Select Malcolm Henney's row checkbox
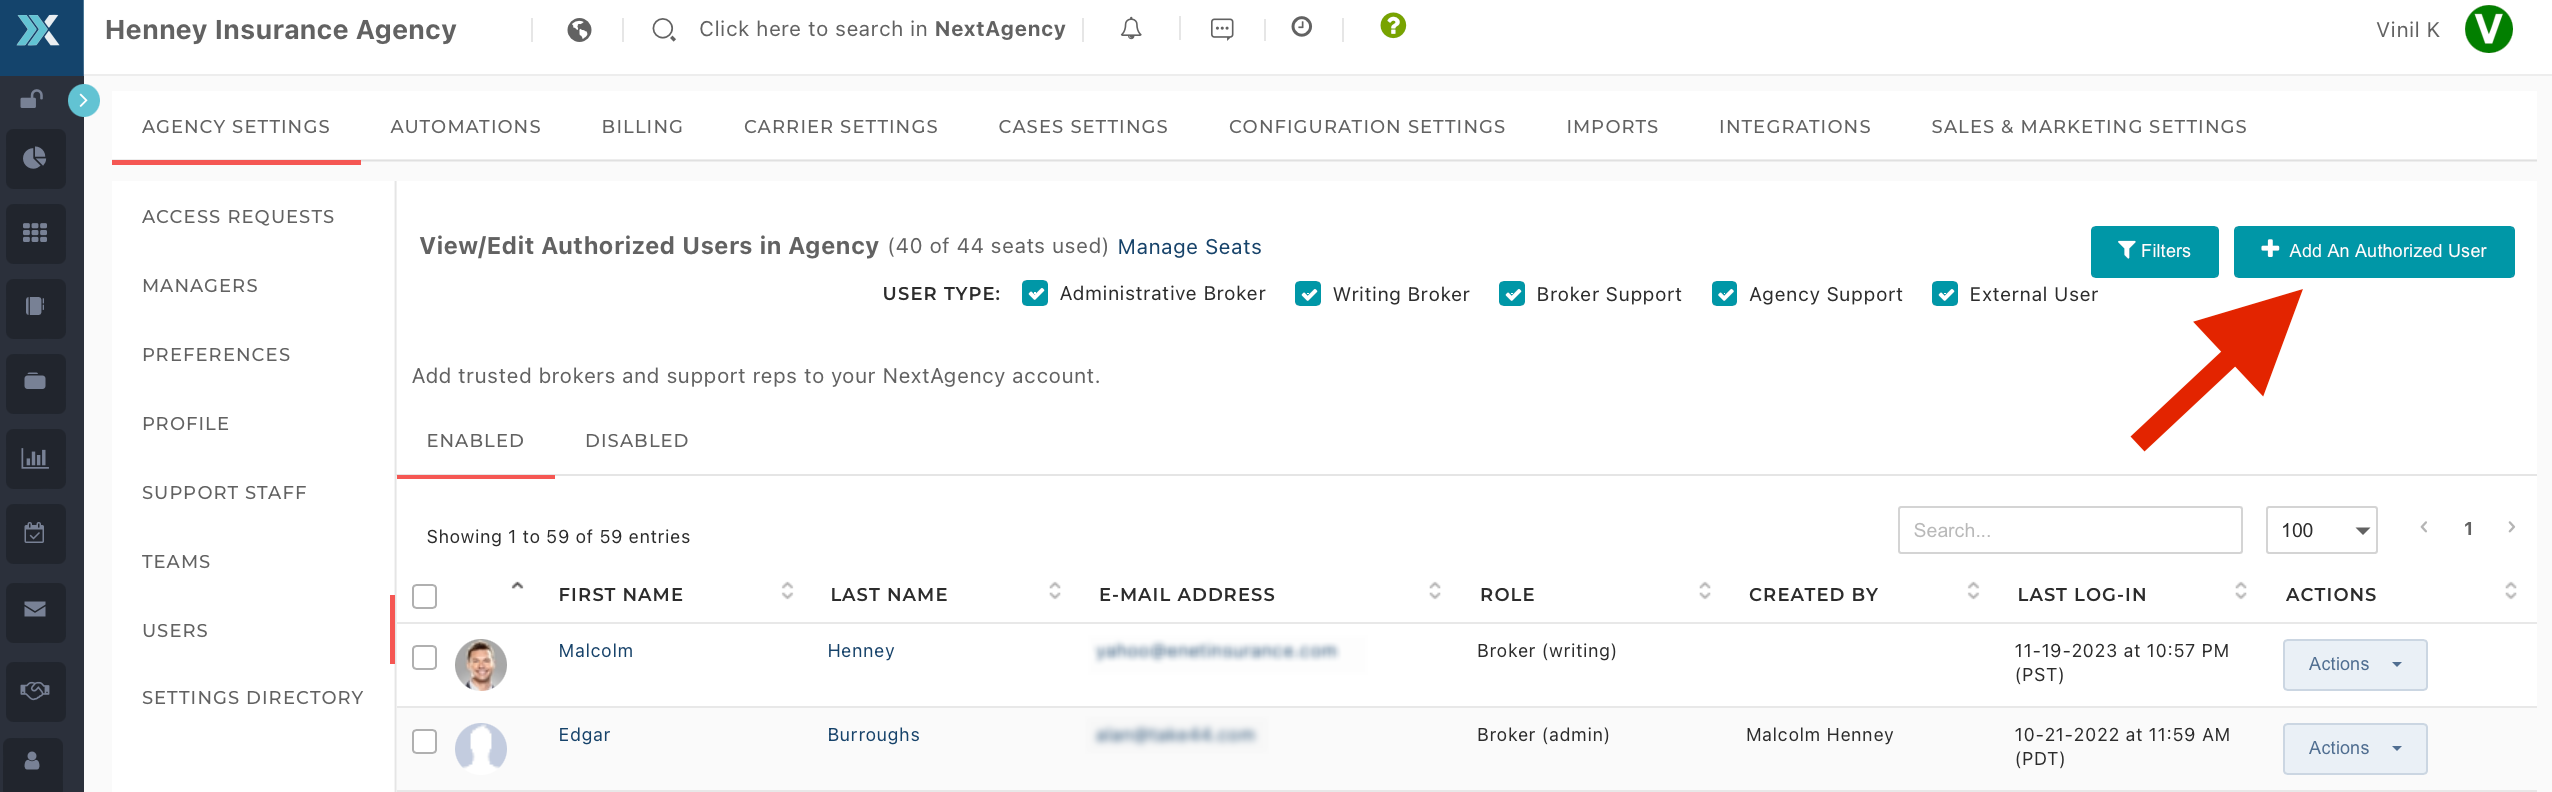The height and width of the screenshot is (792, 2552). [425, 657]
